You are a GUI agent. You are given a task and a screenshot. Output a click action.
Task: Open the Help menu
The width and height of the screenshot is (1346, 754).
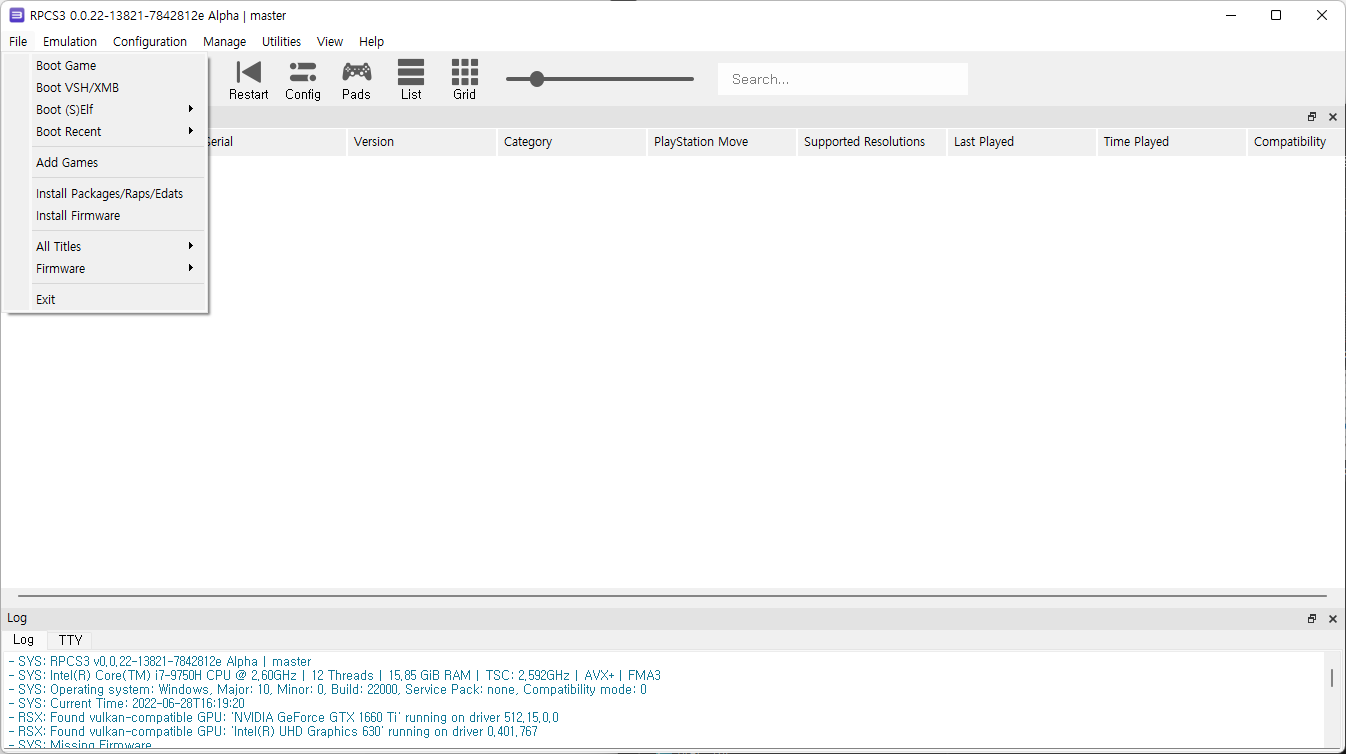[371, 42]
